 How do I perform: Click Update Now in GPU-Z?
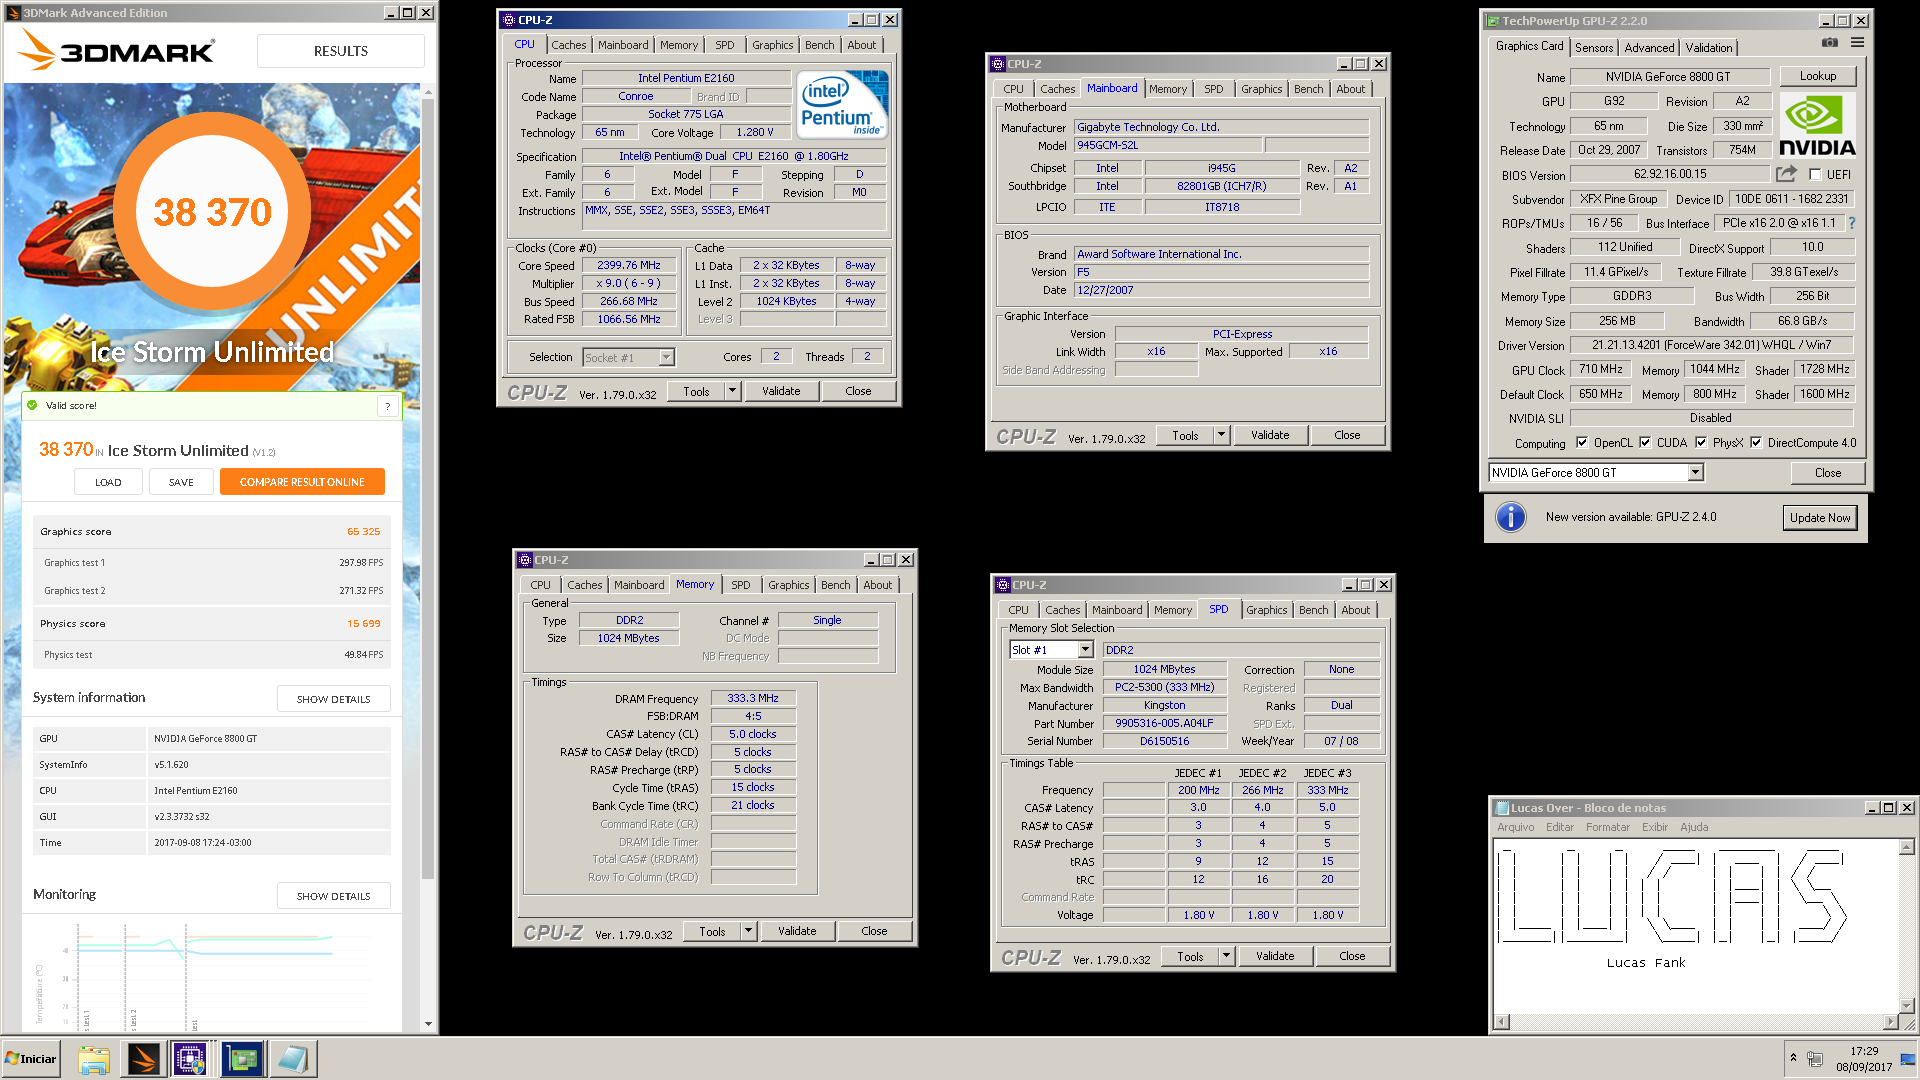tap(1820, 517)
